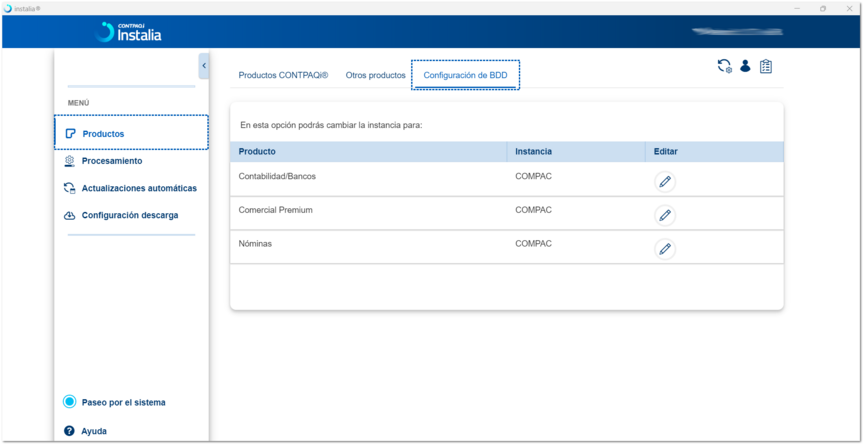Collapse the sidebar with the chevron arrow
This screenshot has height=445, width=864.
tap(204, 66)
